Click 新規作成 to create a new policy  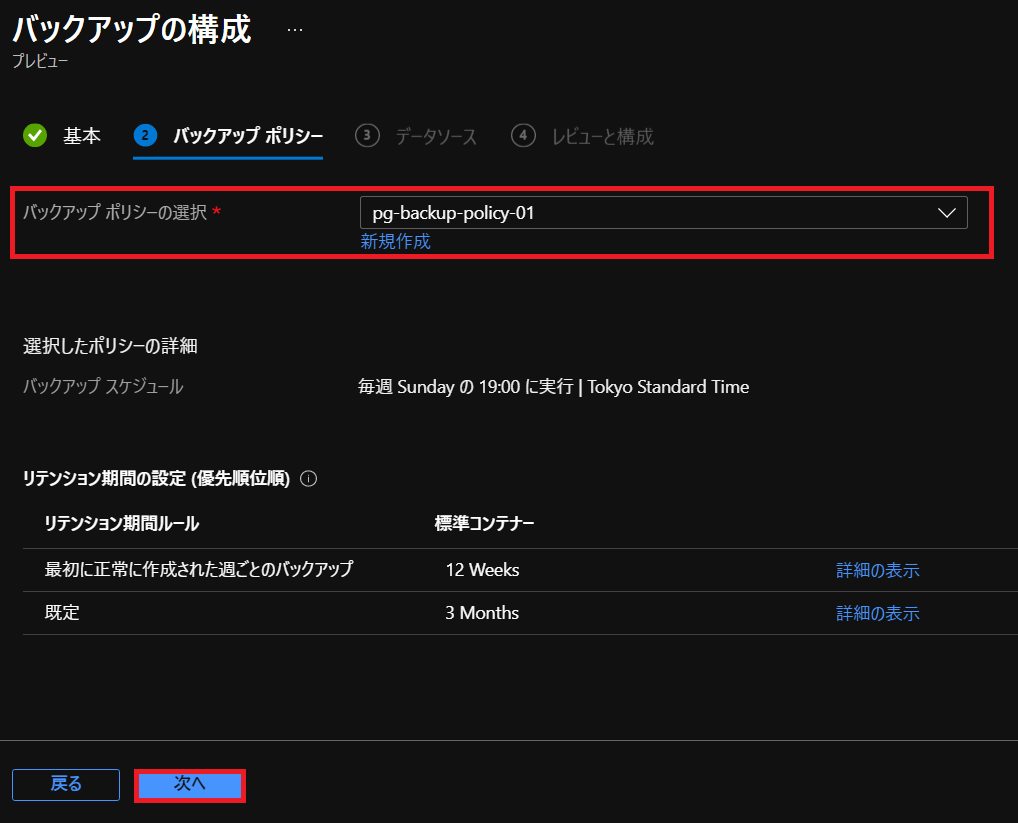coord(395,242)
